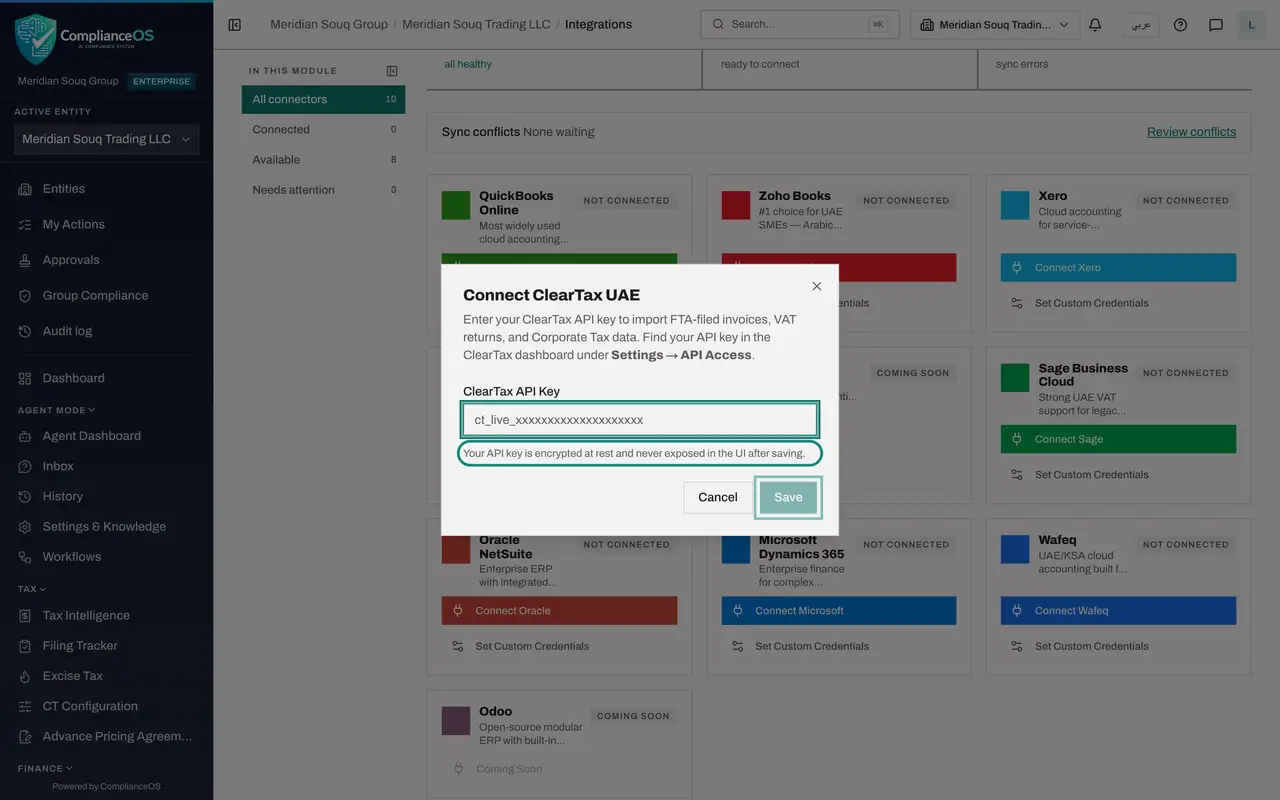The image size is (1280, 800).
Task: Collapse the Agent Mode section
Action: [x=57, y=410]
